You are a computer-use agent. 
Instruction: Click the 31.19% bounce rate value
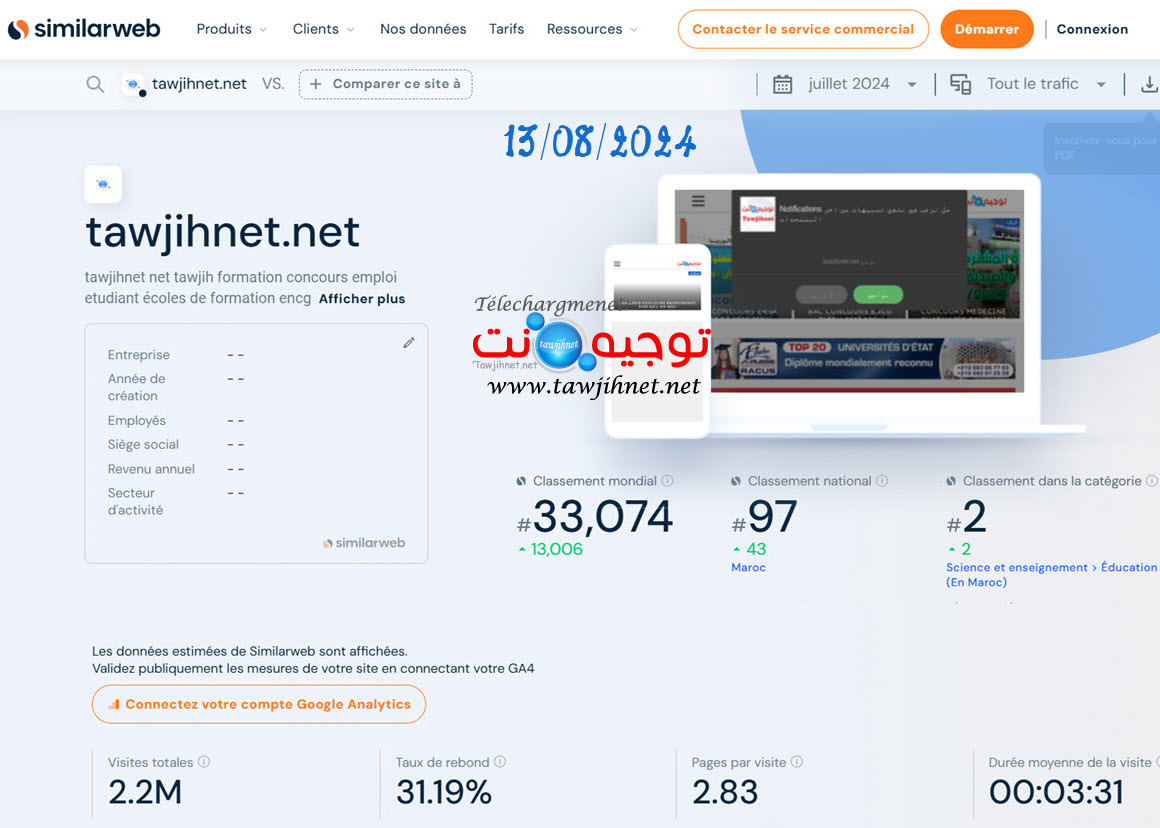click(444, 792)
